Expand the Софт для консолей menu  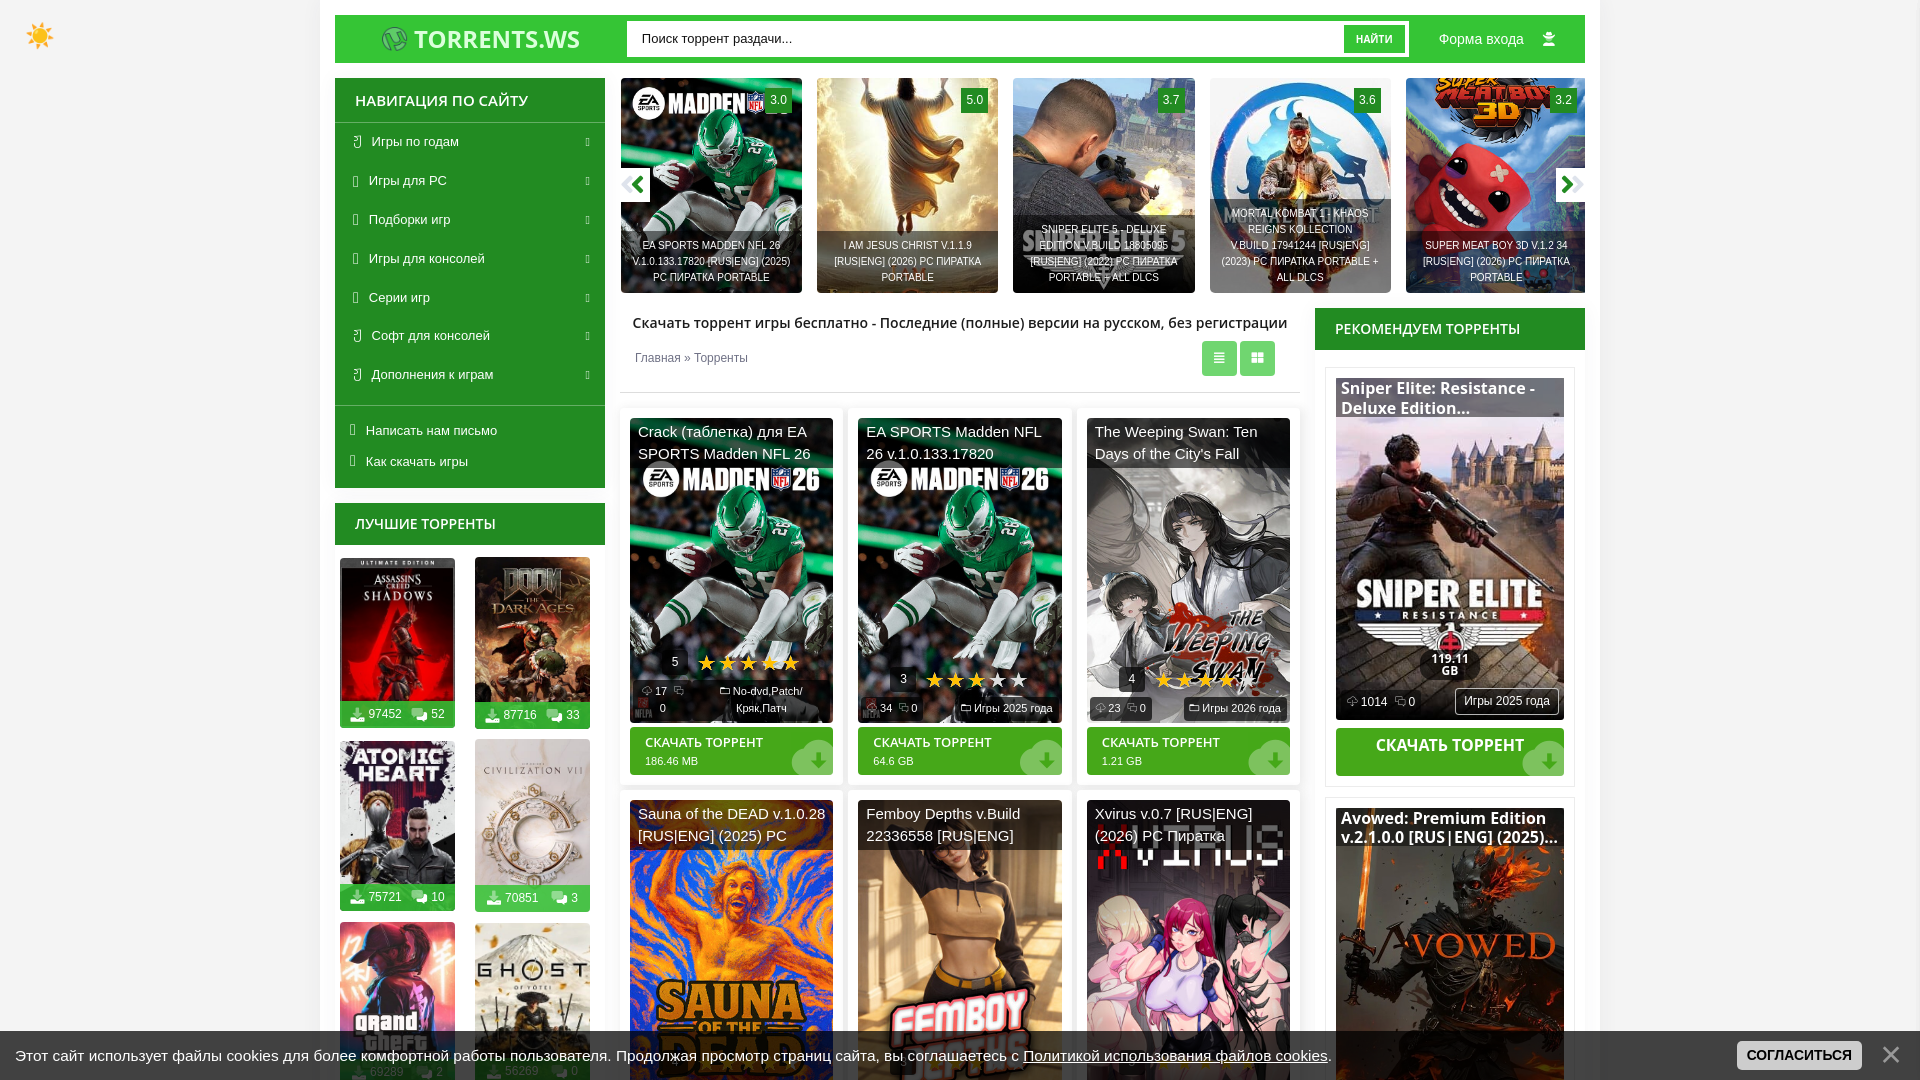(x=470, y=336)
